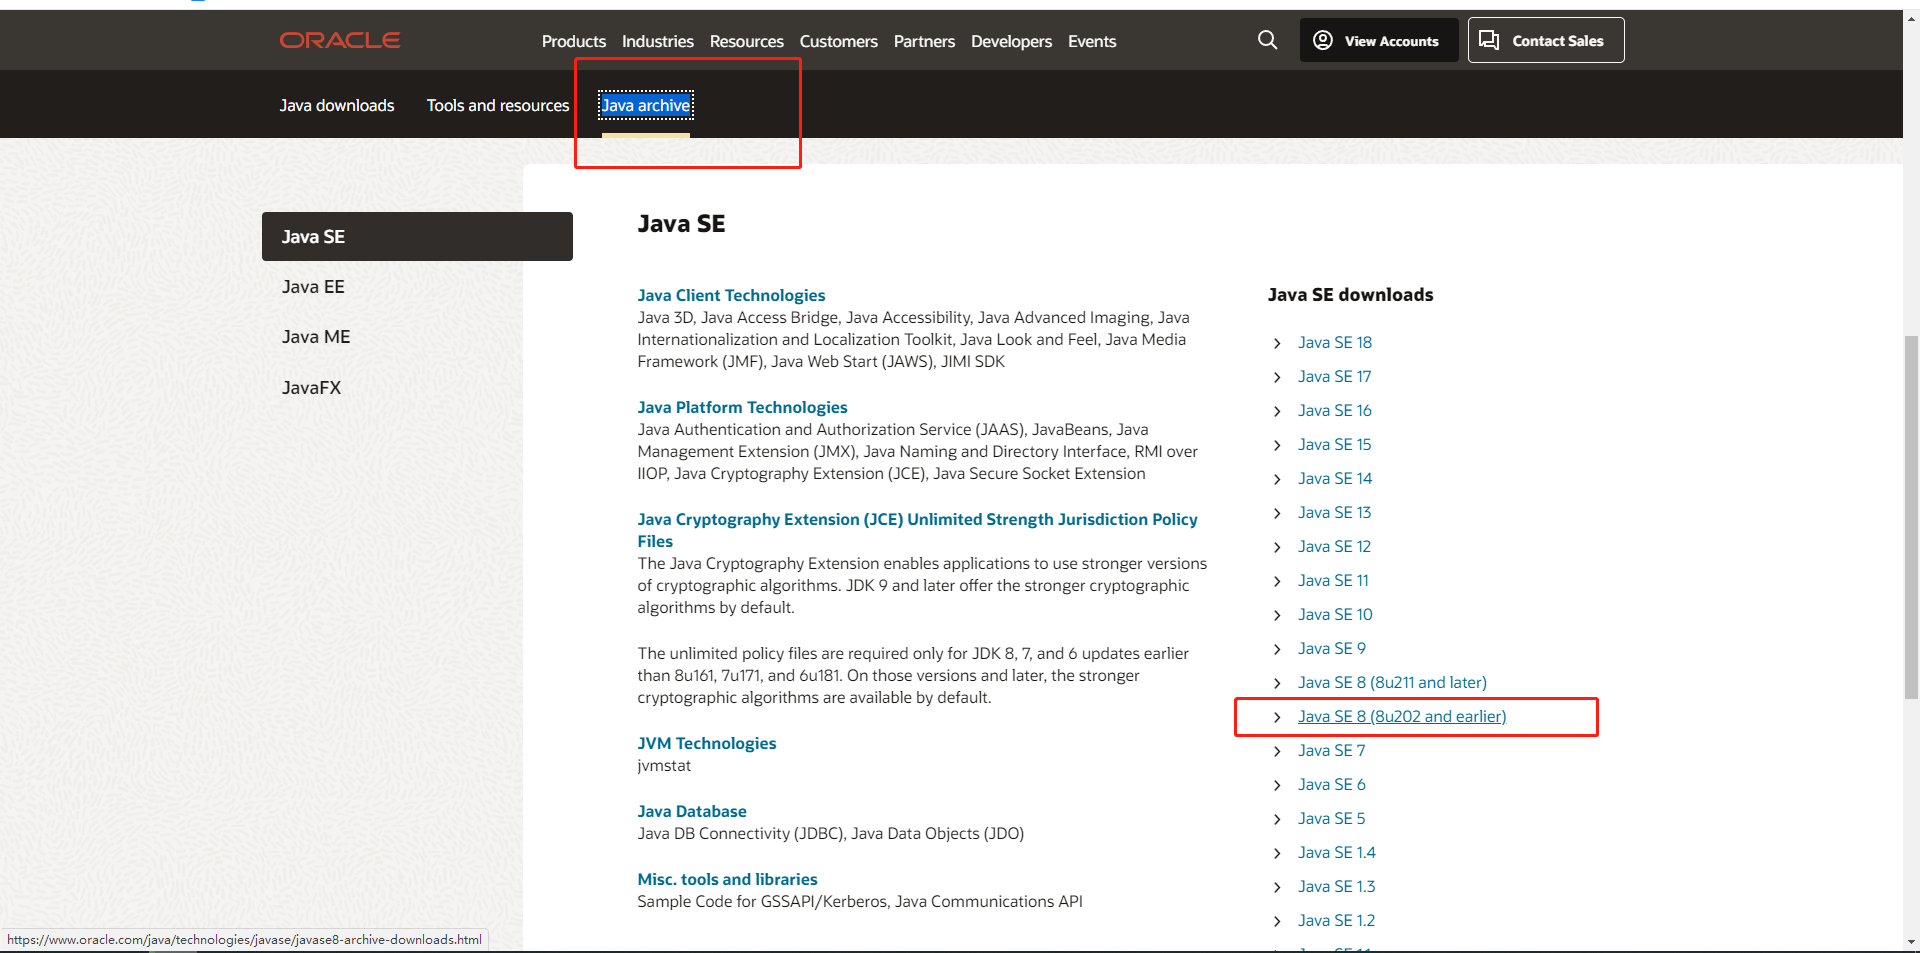Click the scrollbar down arrow
This screenshot has height=953, width=1920.
pyautogui.click(x=1911, y=942)
